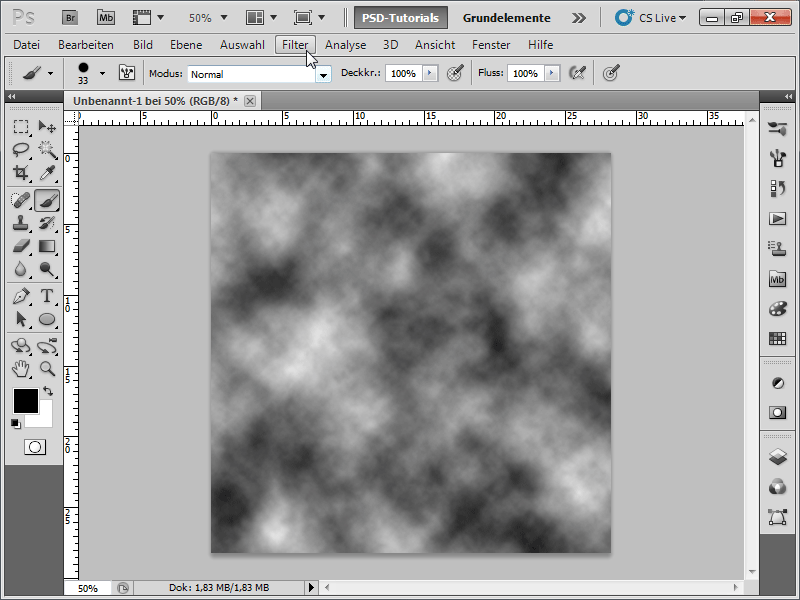
Task: Select the Type tool
Action: pos(47,296)
